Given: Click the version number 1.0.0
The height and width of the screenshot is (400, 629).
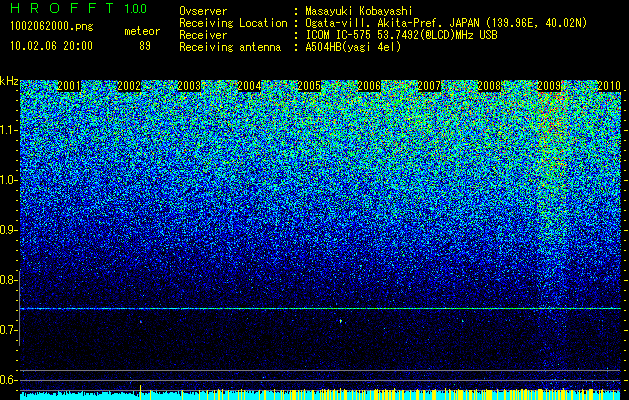Looking at the screenshot, I should point(136,8).
